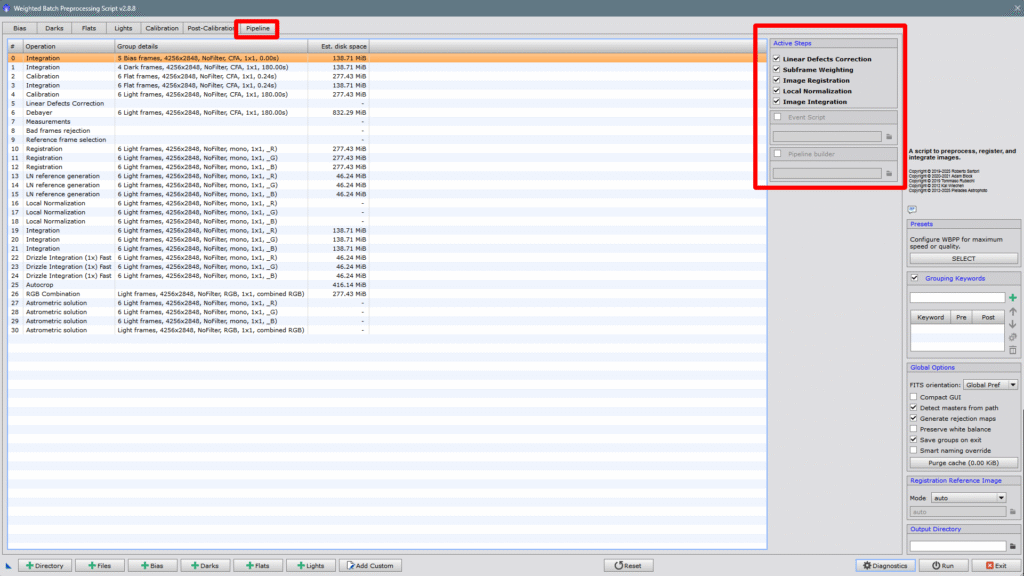Screen dimensions: 1024x576
Task: Select the Debayer row in pipeline list
Action: point(42,112)
